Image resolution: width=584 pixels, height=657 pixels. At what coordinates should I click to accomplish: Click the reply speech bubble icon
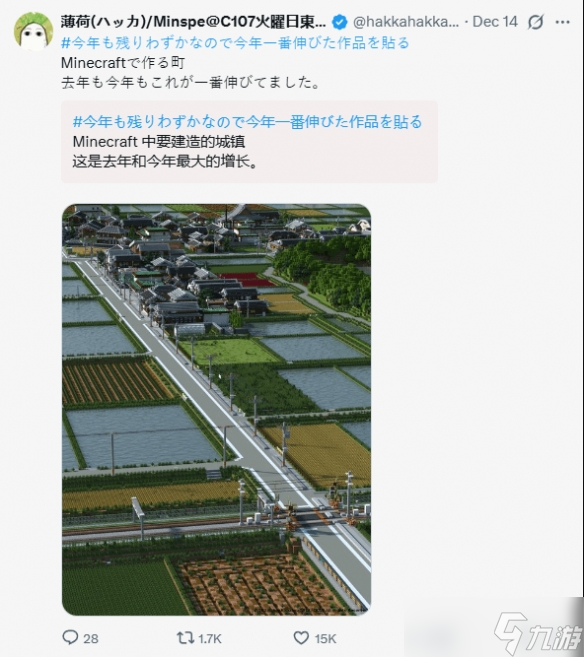point(70,637)
